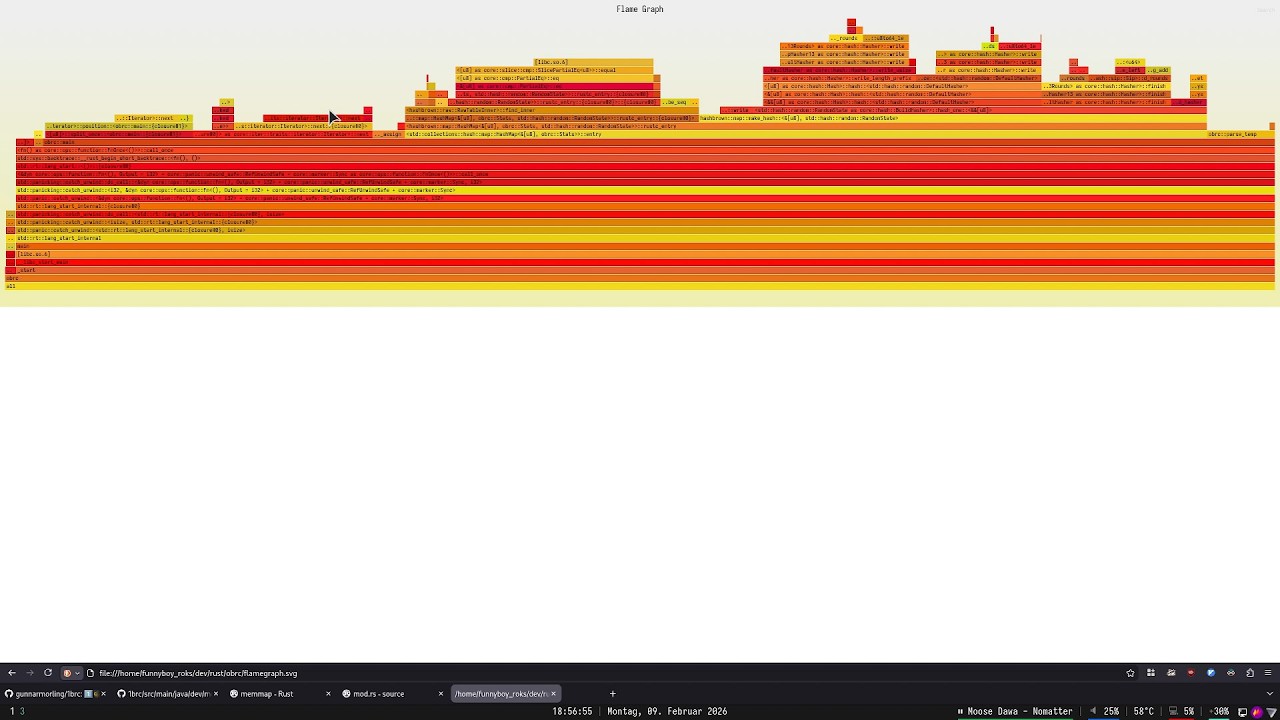Image resolution: width=1280 pixels, height=720 pixels.
Task: Select the obrc frame above all
Action: tap(640, 278)
